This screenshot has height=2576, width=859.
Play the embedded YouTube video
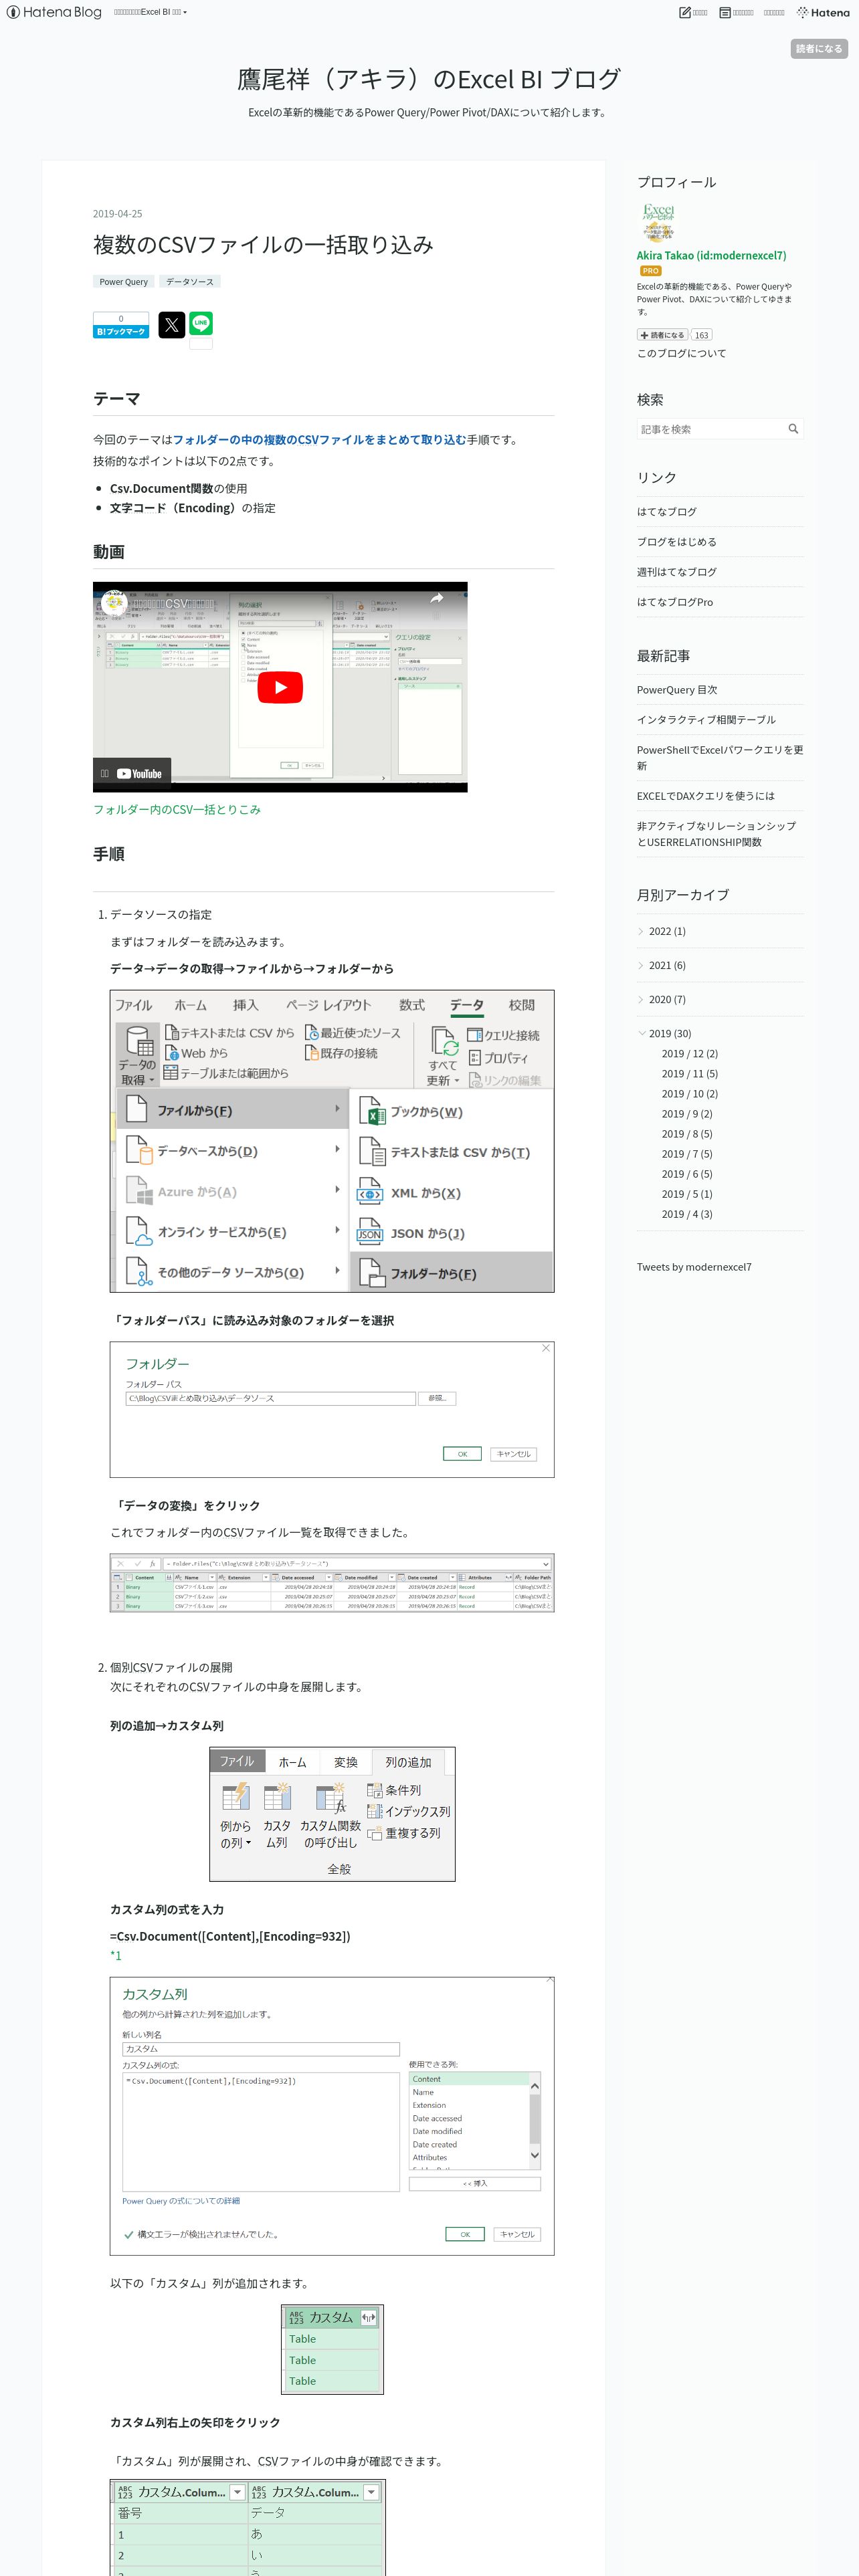(280, 687)
